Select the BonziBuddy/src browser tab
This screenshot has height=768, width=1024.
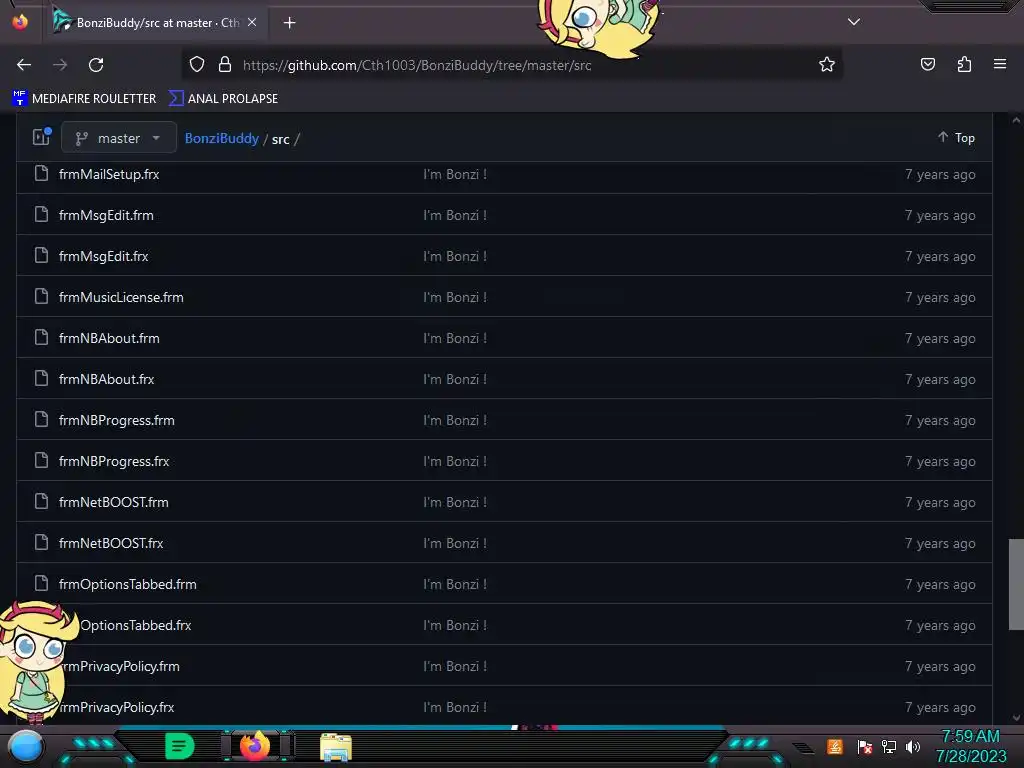[157, 23]
